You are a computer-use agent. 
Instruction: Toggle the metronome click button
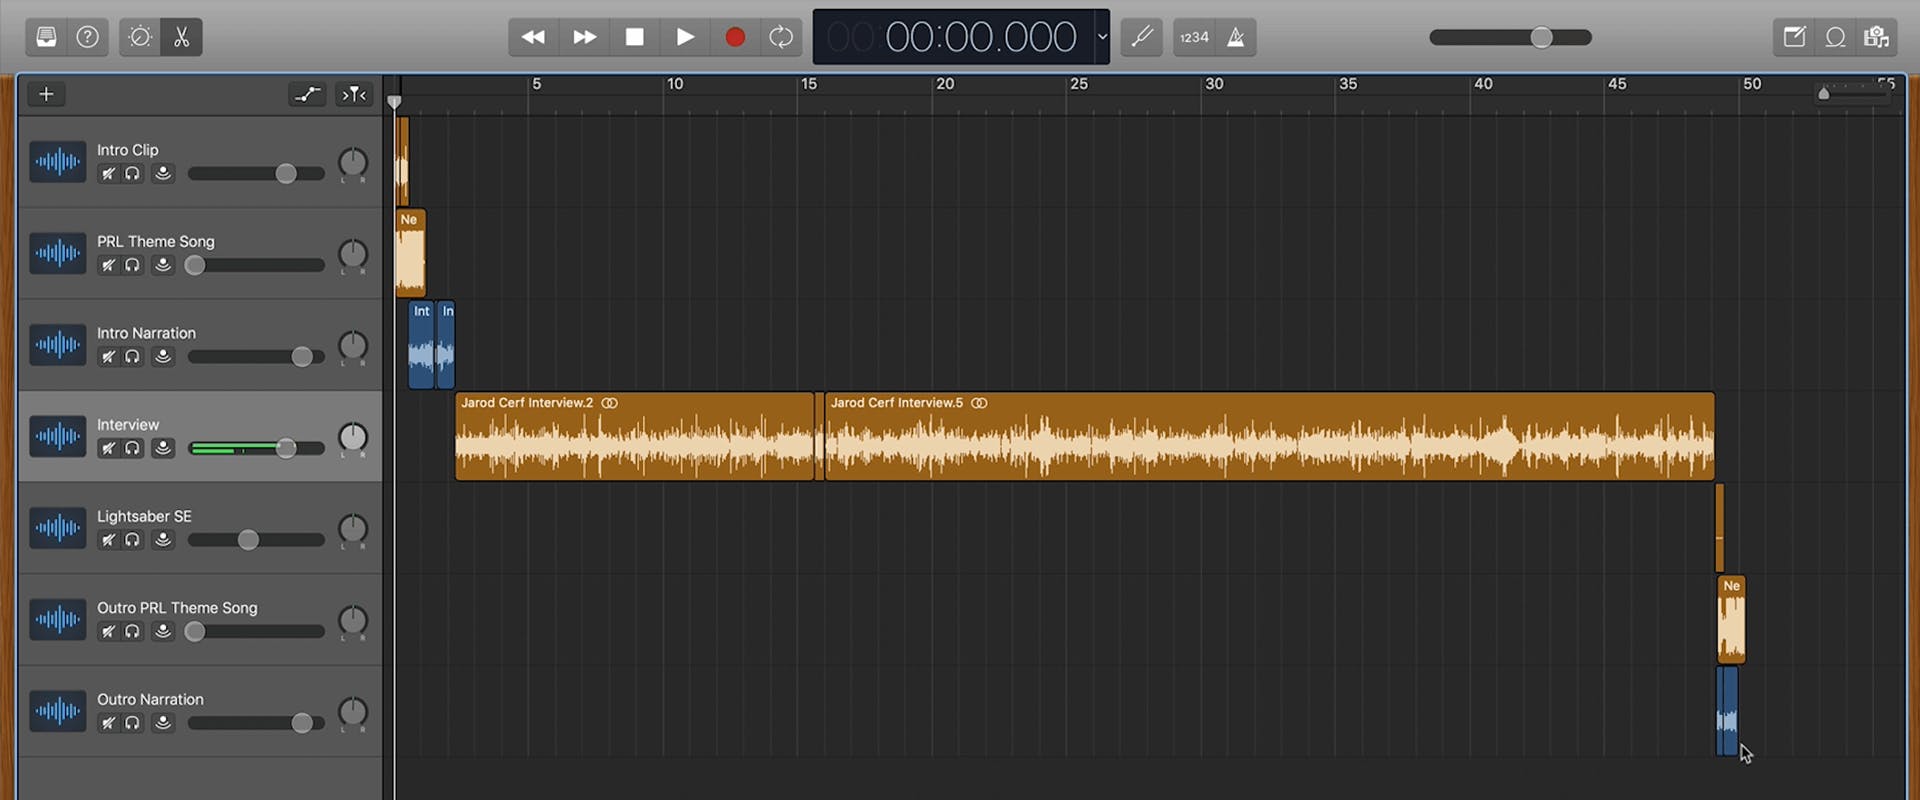pos(1236,37)
